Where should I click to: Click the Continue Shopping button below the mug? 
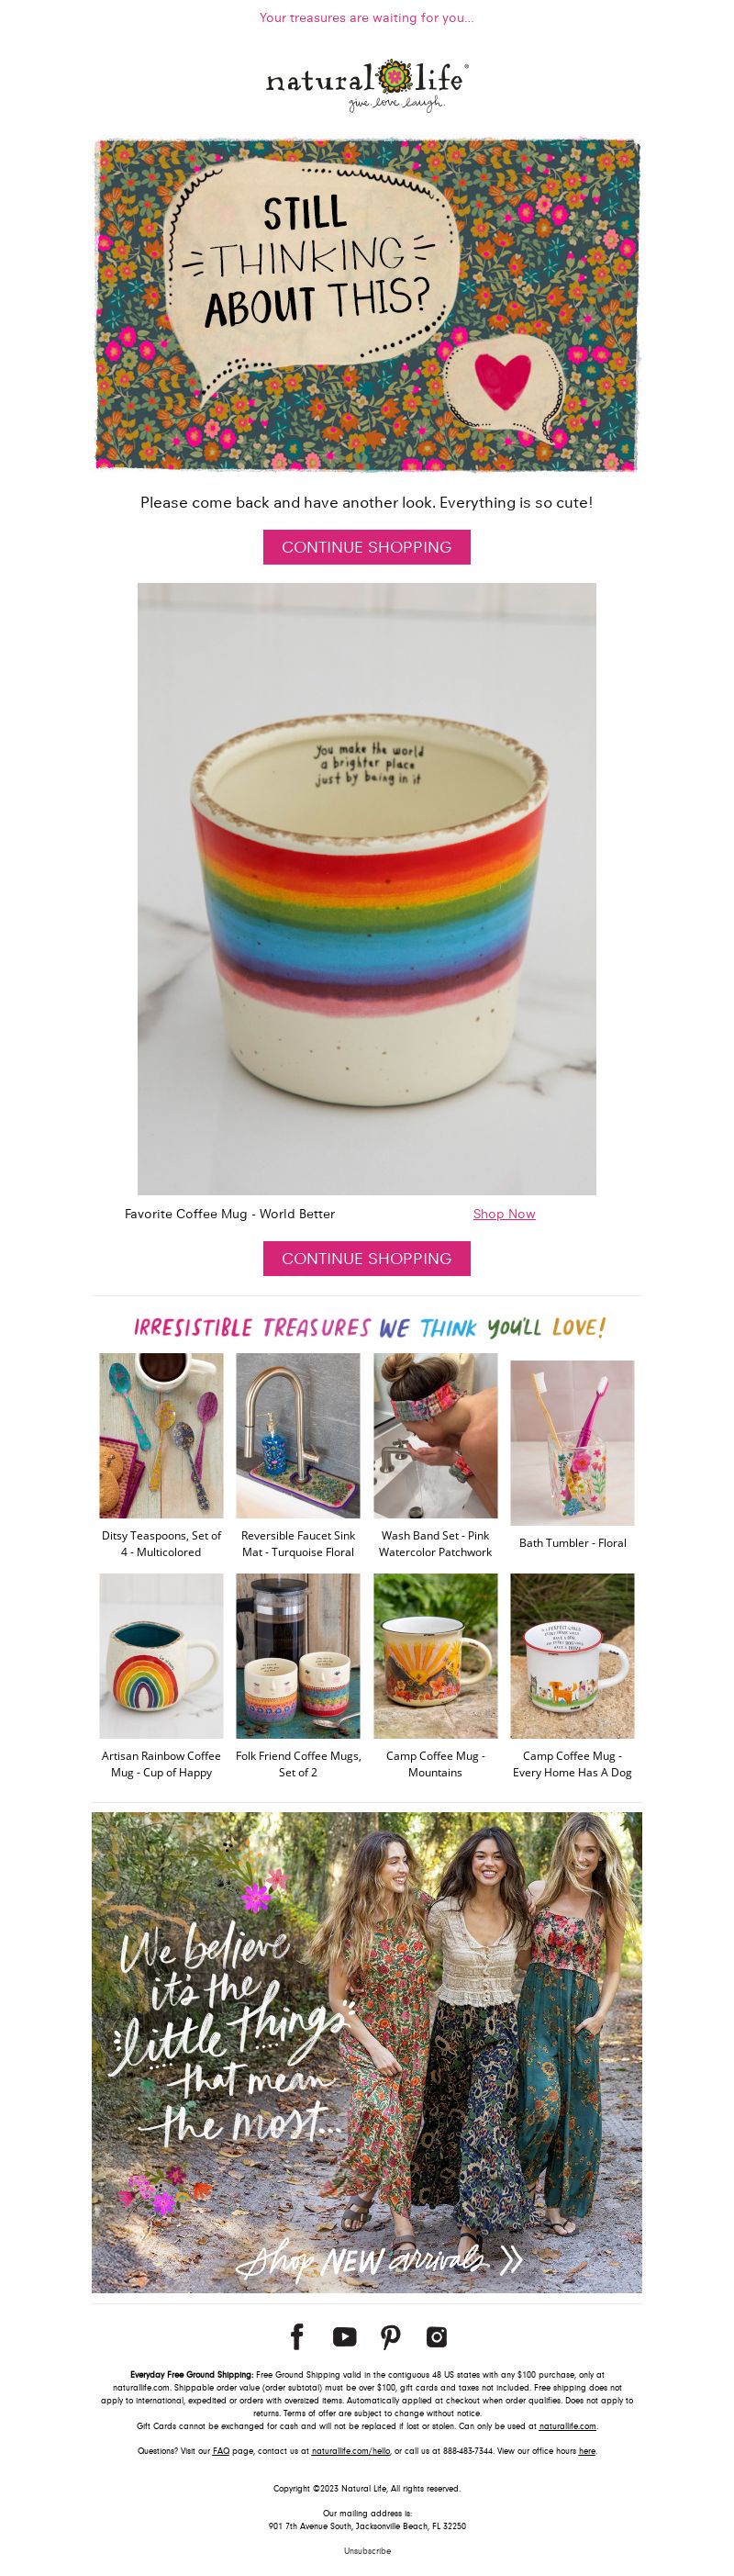[366, 1258]
